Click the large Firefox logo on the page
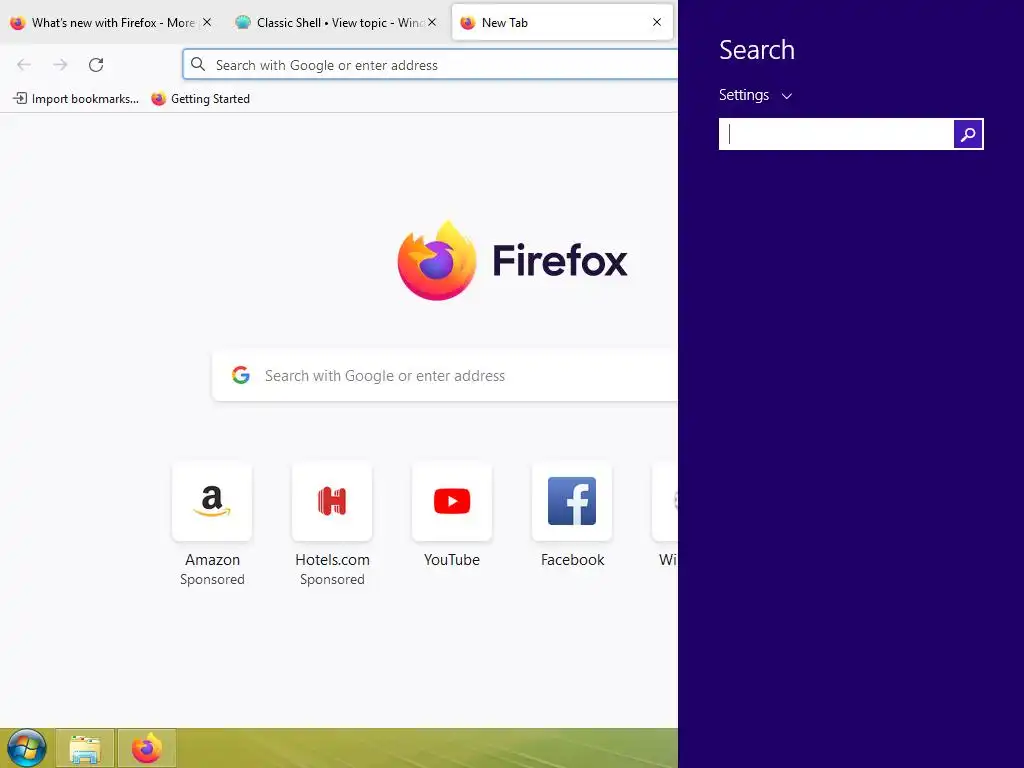Viewport: 1024px width, 768px height. click(x=437, y=261)
